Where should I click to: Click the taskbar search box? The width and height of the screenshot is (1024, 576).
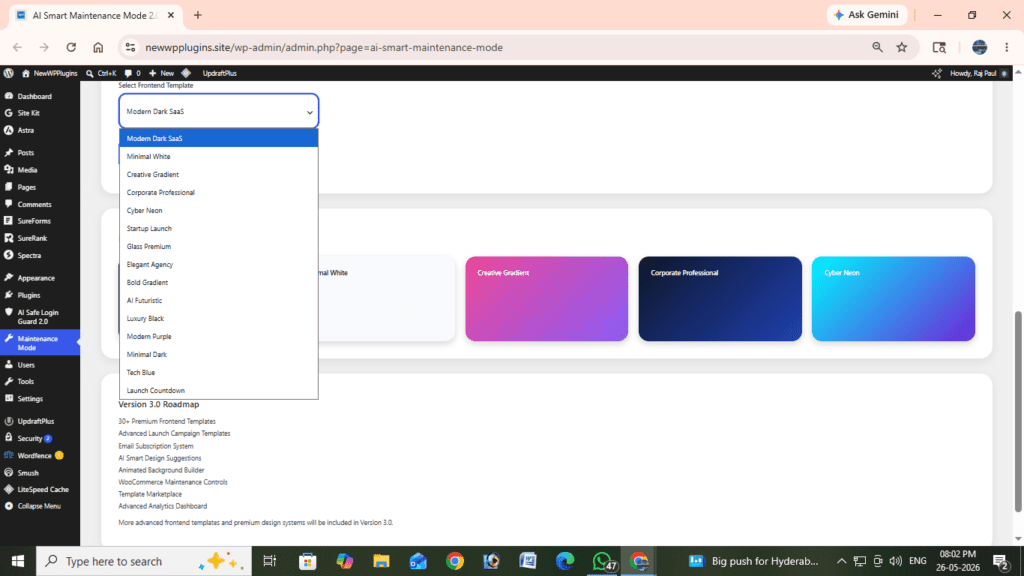[144, 561]
